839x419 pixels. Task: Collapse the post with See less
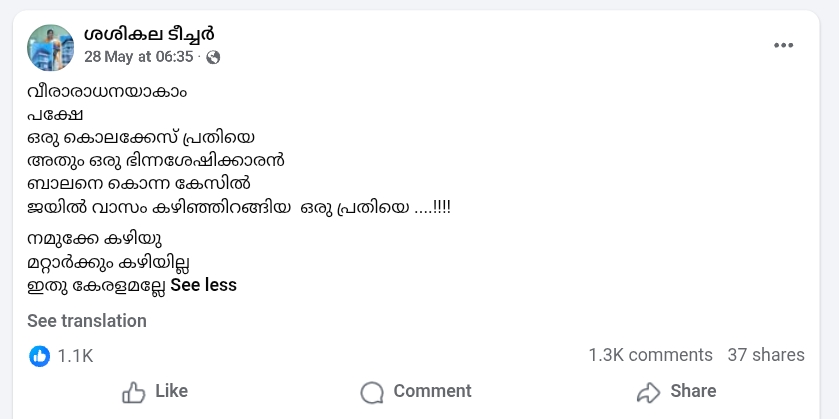(x=203, y=285)
